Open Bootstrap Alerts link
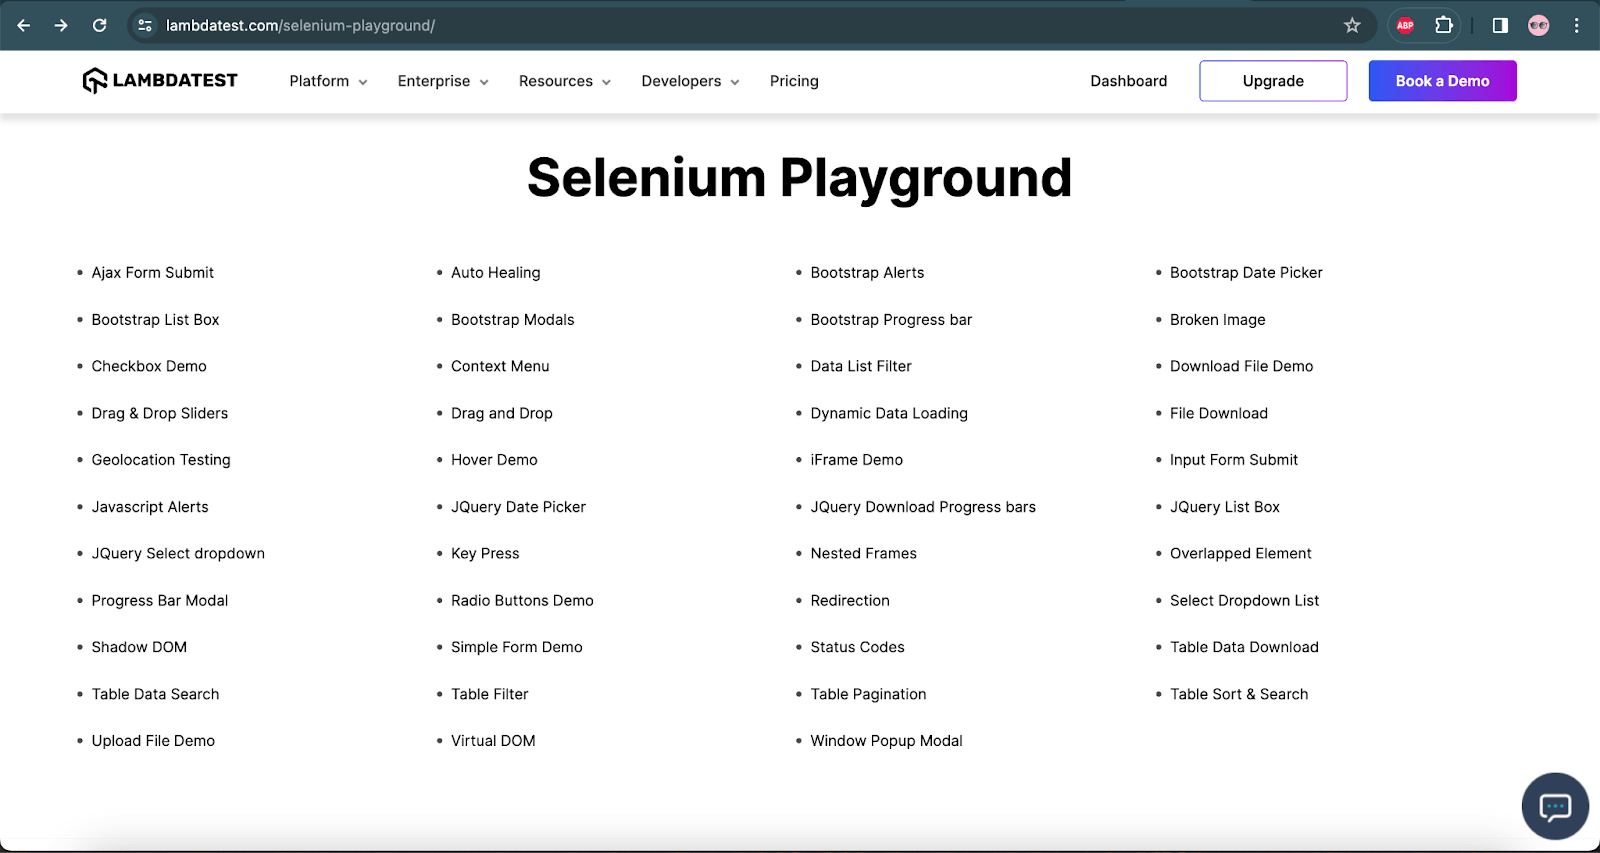Image resolution: width=1600 pixels, height=853 pixels. pos(867,272)
